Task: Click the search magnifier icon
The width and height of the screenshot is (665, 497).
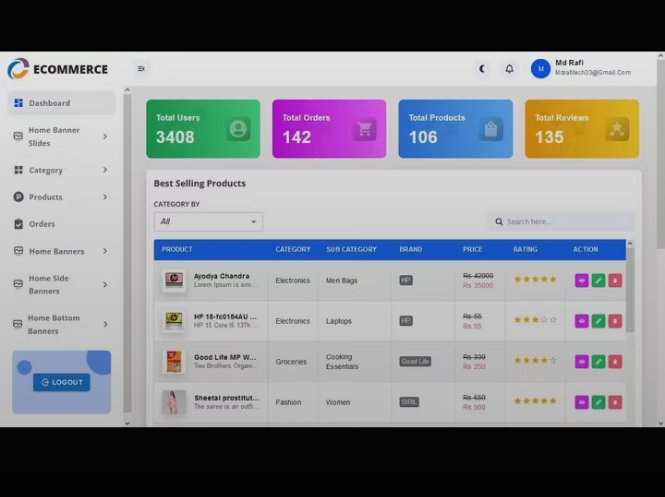Action: tap(499, 222)
